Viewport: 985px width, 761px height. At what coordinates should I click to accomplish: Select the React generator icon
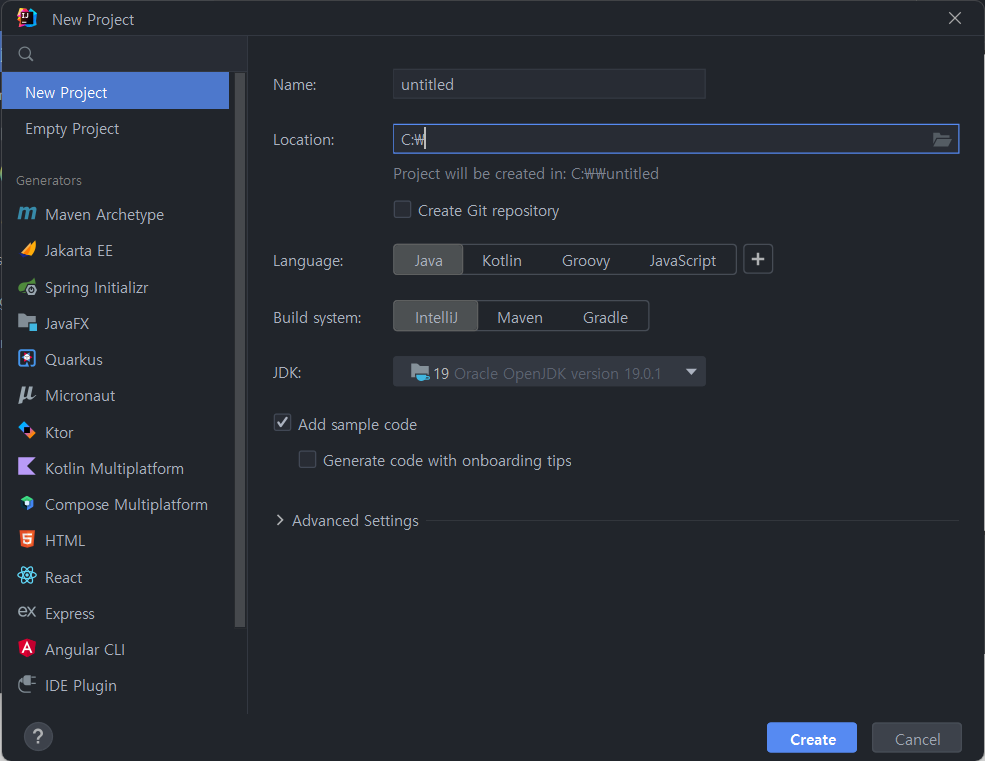click(27, 576)
